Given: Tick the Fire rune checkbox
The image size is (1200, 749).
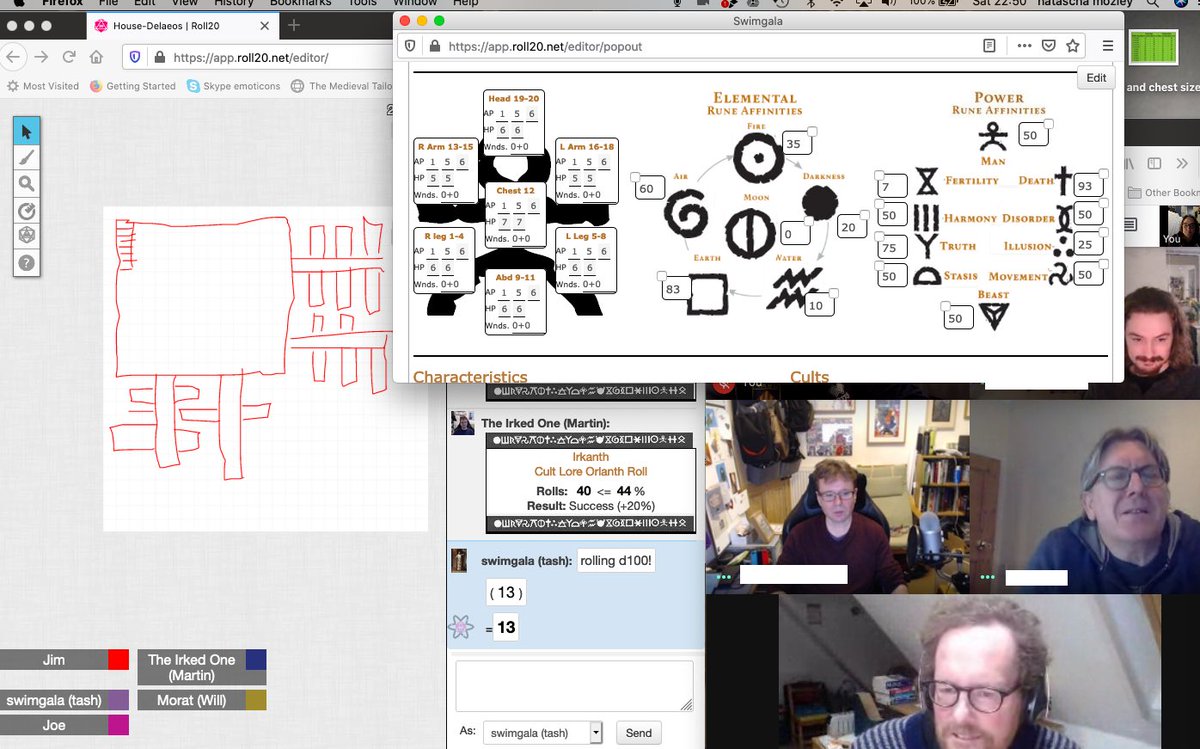Looking at the screenshot, I should click(x=812, y=132).
